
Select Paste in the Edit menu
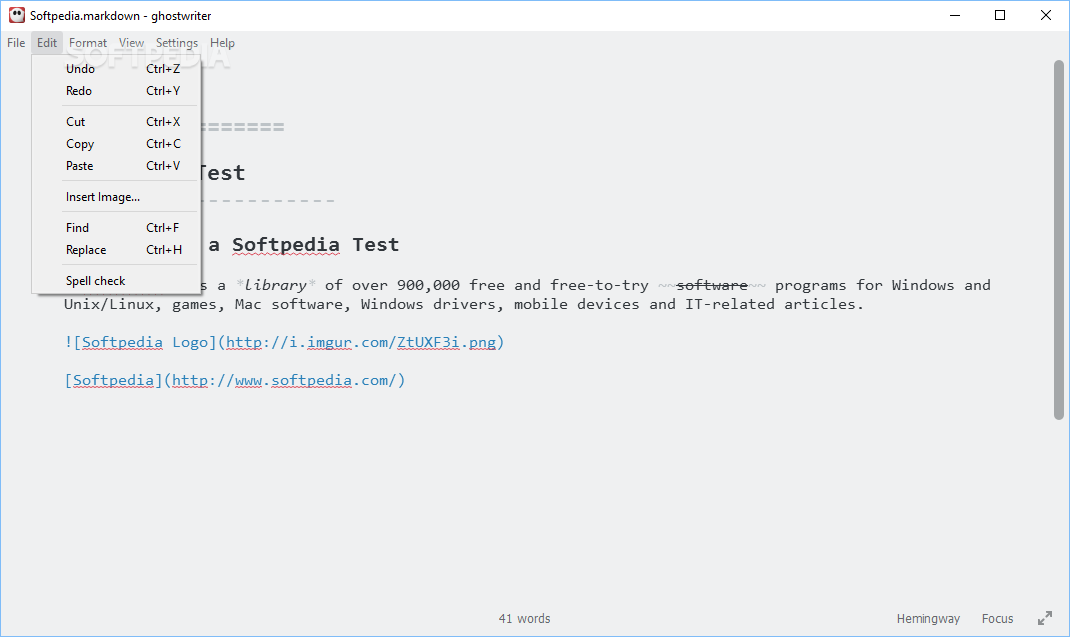tap(116, 166)
